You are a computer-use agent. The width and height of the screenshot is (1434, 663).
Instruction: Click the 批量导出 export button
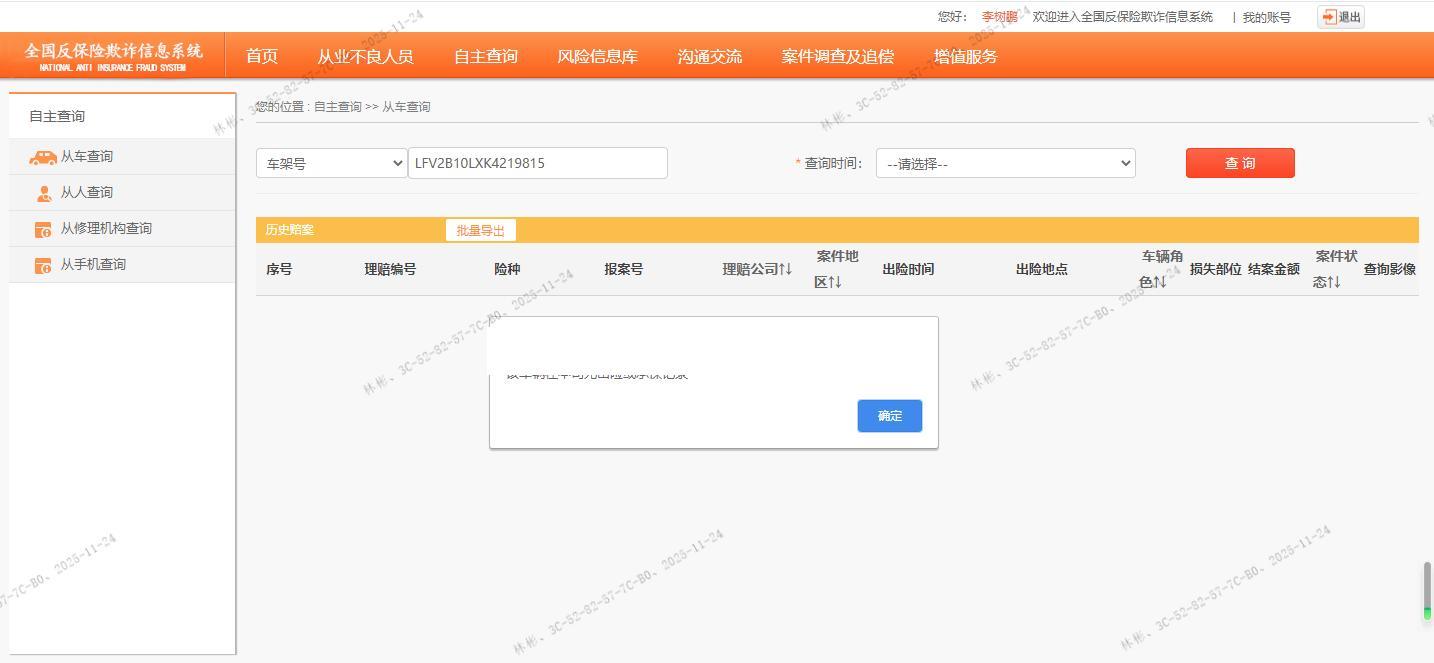480,230
